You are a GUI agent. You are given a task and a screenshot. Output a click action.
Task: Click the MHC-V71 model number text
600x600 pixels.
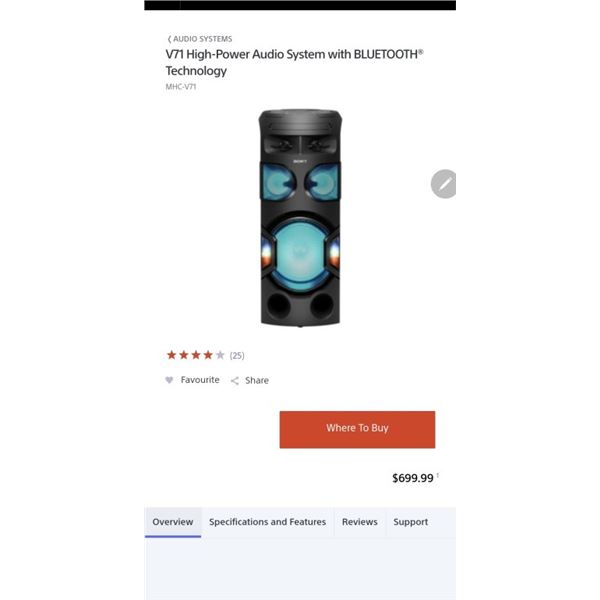click(181, 86)
